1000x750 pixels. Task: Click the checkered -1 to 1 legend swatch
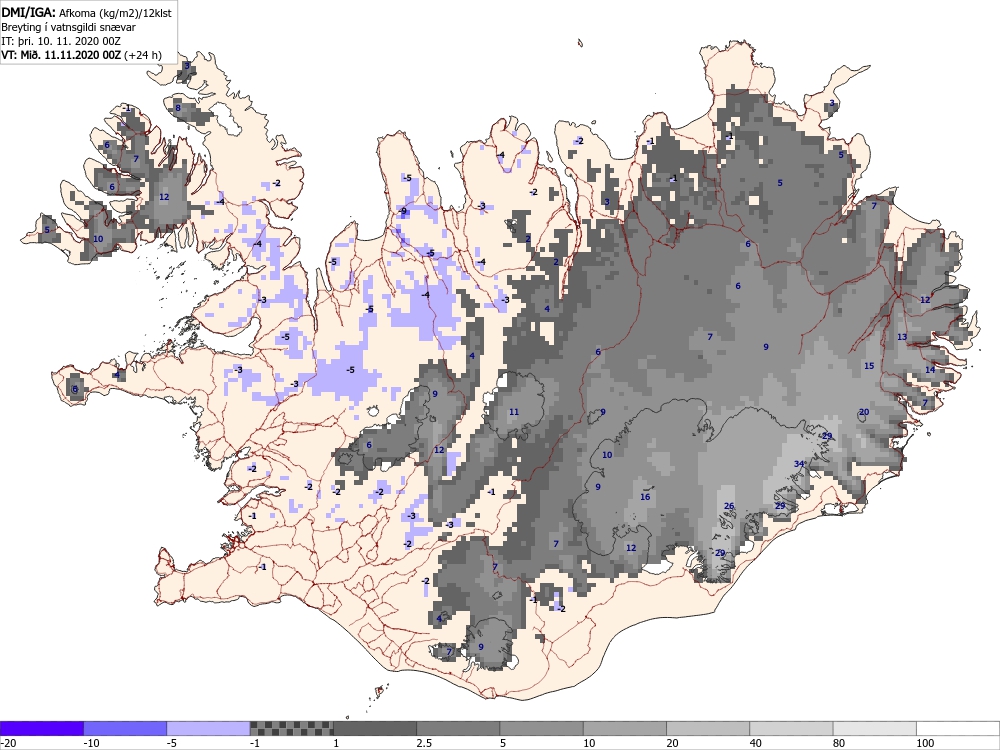tap(291, 728)
